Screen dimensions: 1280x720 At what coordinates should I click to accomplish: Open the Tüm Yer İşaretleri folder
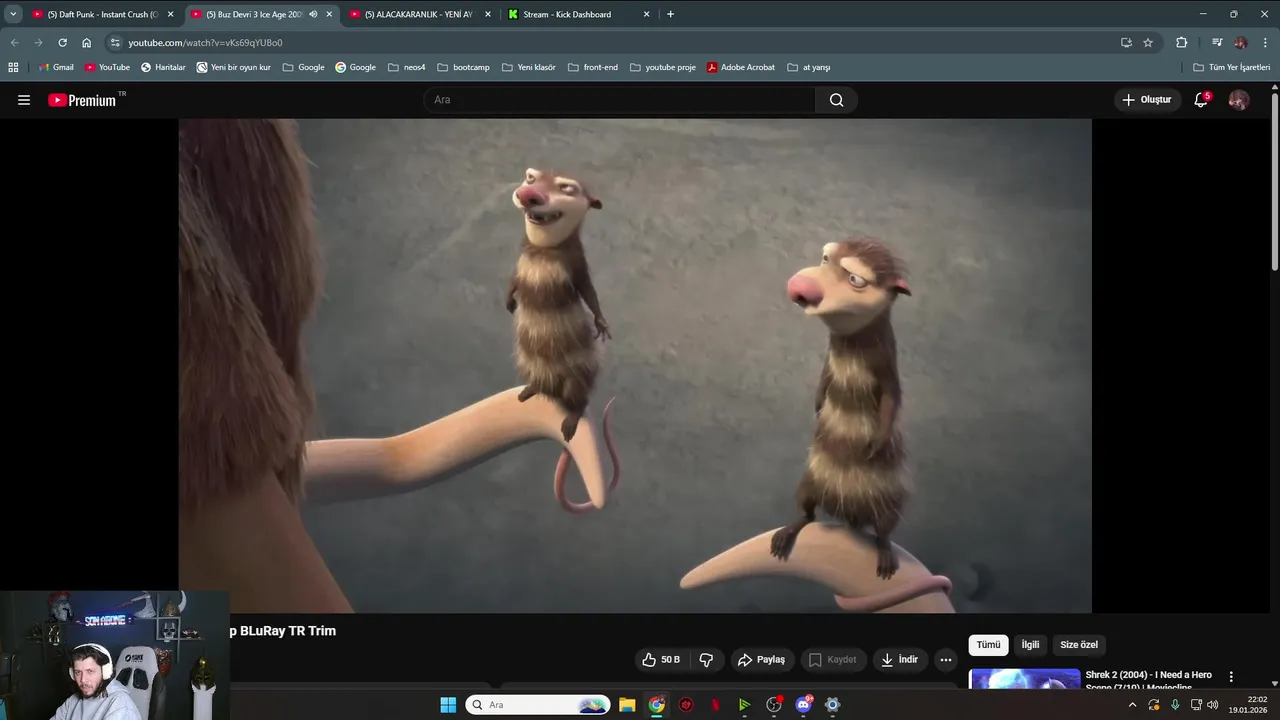click(1232, 67)
